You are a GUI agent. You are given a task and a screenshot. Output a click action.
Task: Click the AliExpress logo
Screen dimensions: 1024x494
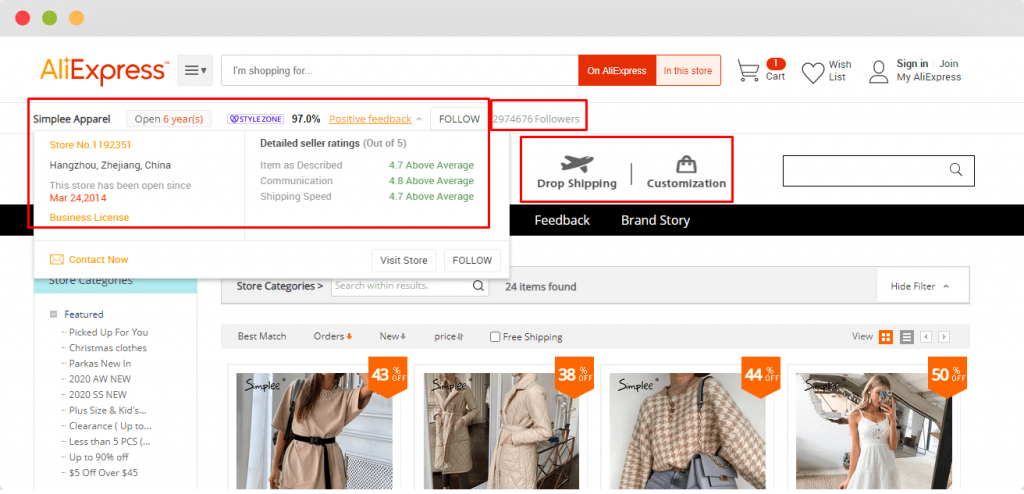[x=104, y=71]
